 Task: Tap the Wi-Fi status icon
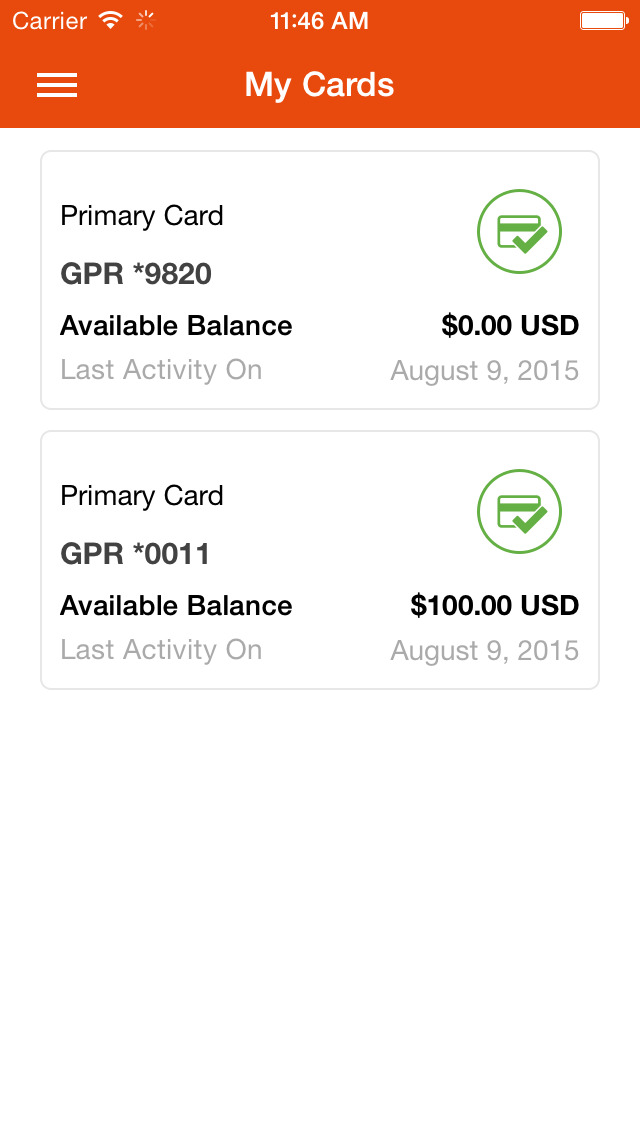click(111, 20)
